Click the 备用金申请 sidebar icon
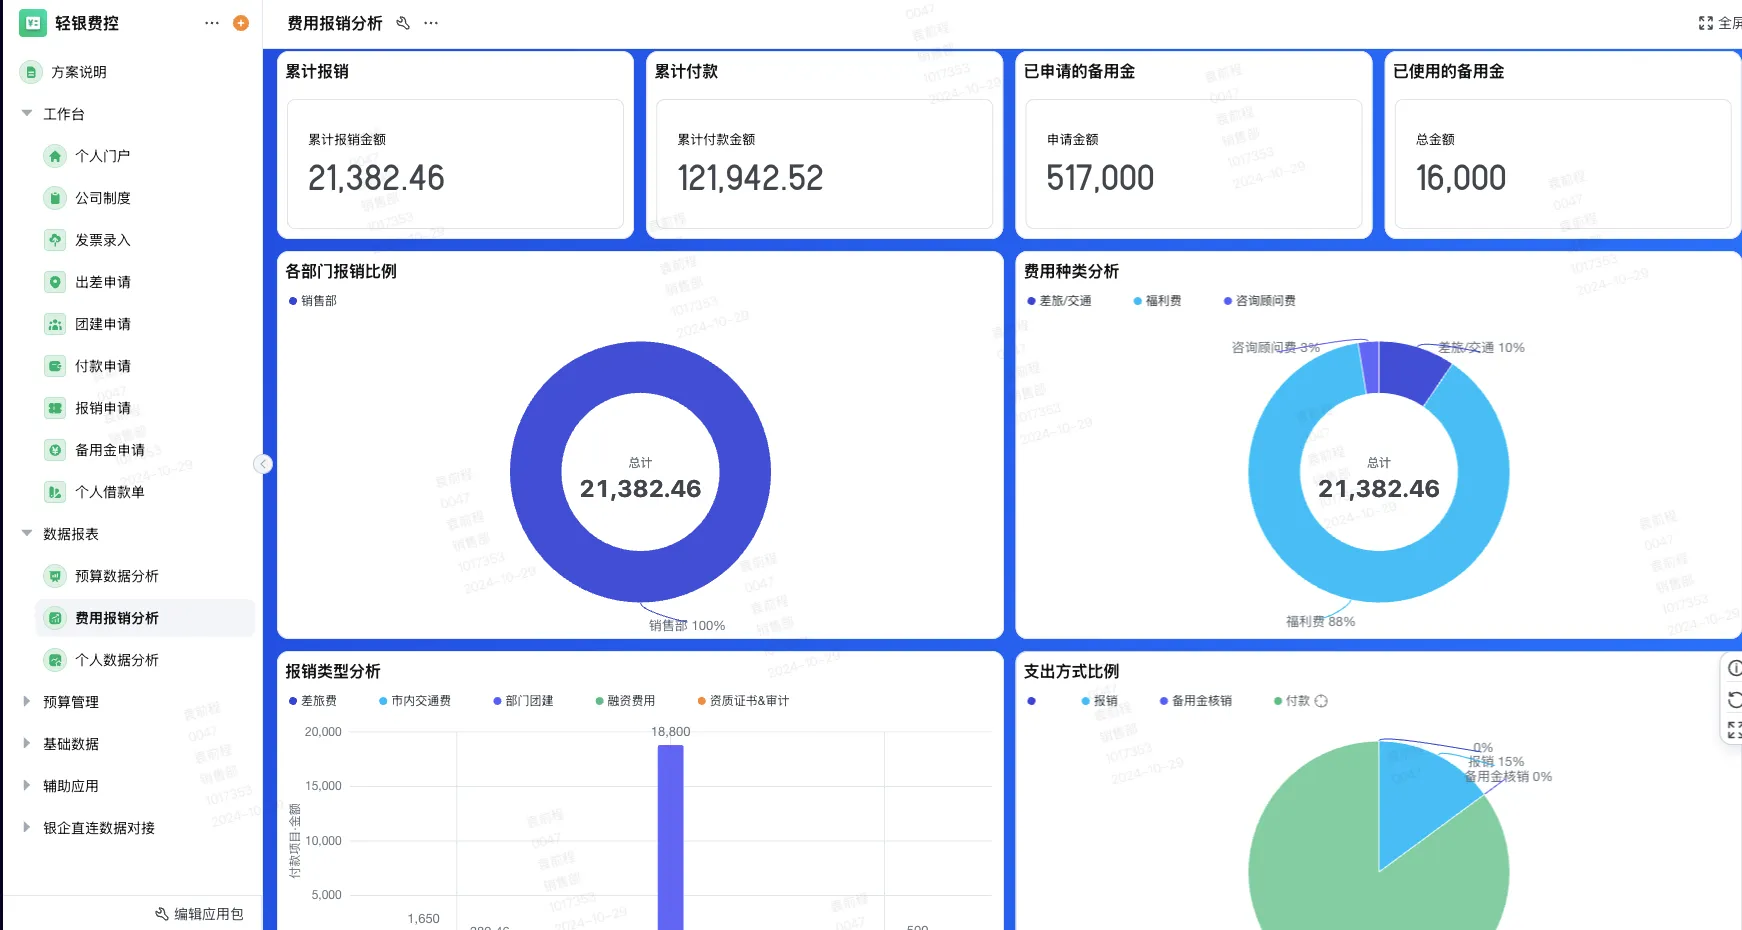This screenshot has height=930, width=1742. 55,450
